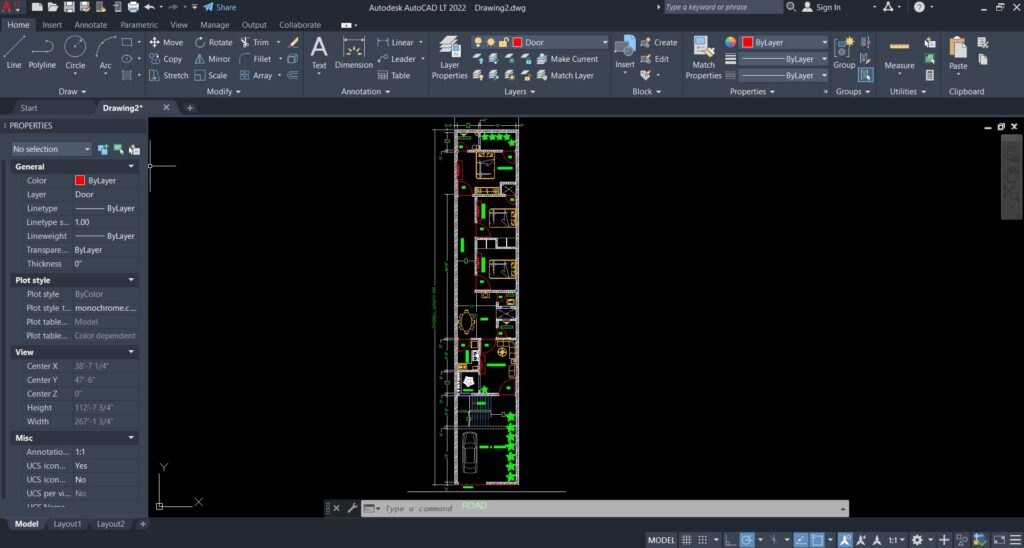1024x548 pixels.
Task: Click the Insert block icon
Action: (x=625, y=52)
